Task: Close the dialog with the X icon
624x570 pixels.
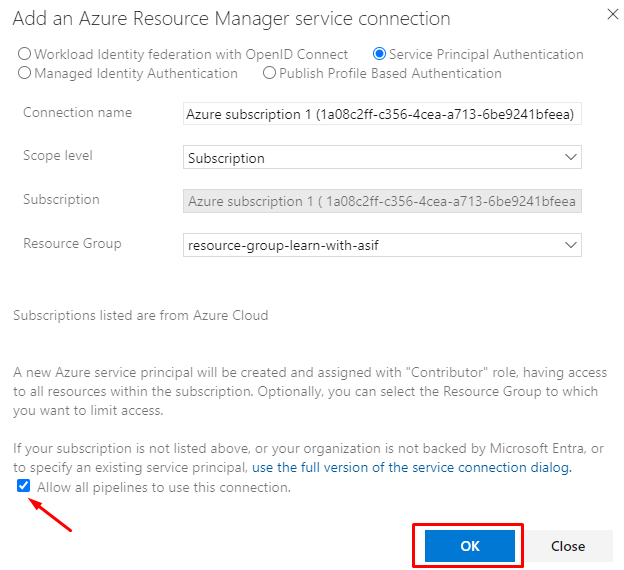Action: point(612,14)
